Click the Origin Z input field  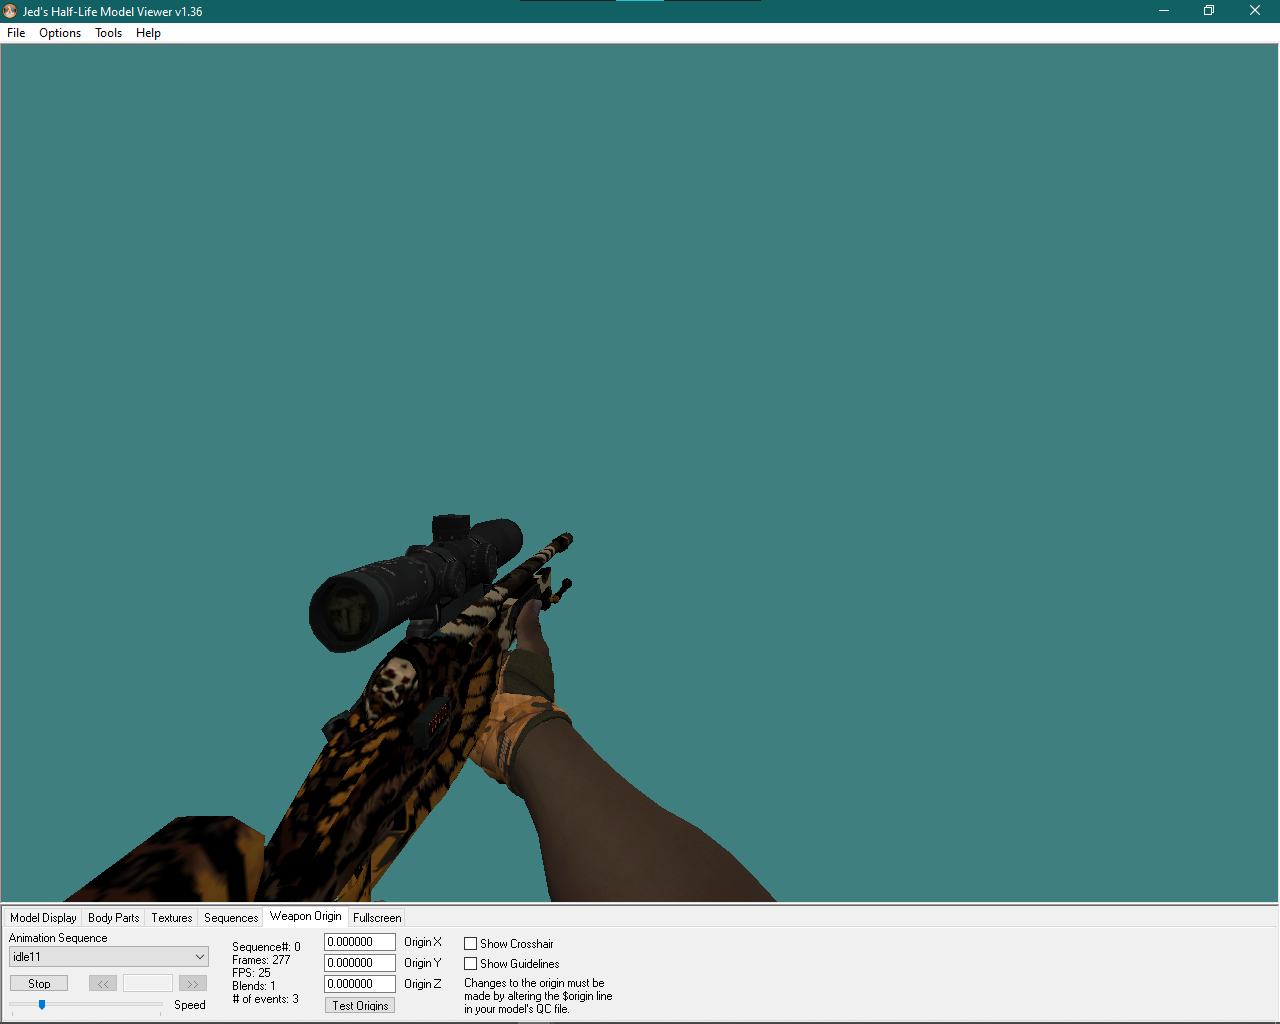click(x=360, y=984)
